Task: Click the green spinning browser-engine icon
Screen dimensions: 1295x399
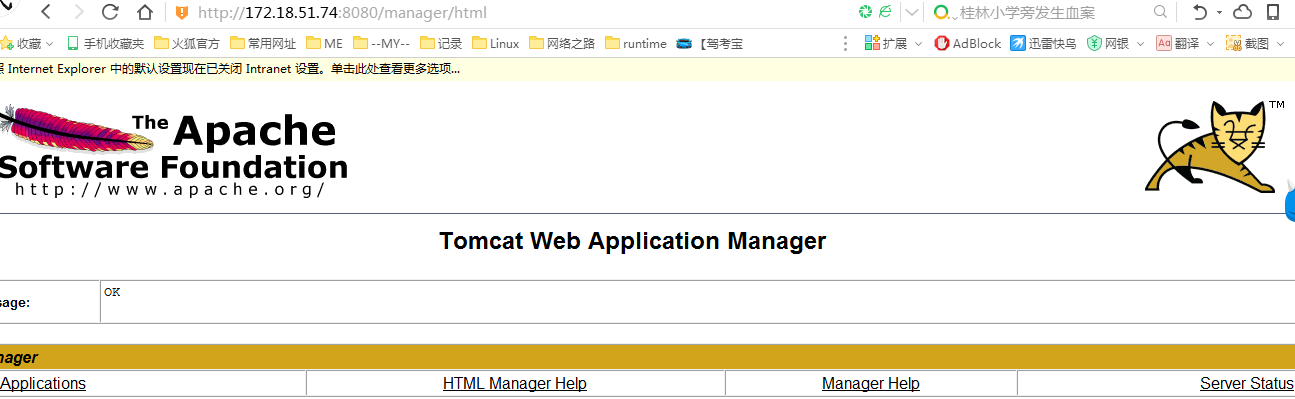Action: 865,12
